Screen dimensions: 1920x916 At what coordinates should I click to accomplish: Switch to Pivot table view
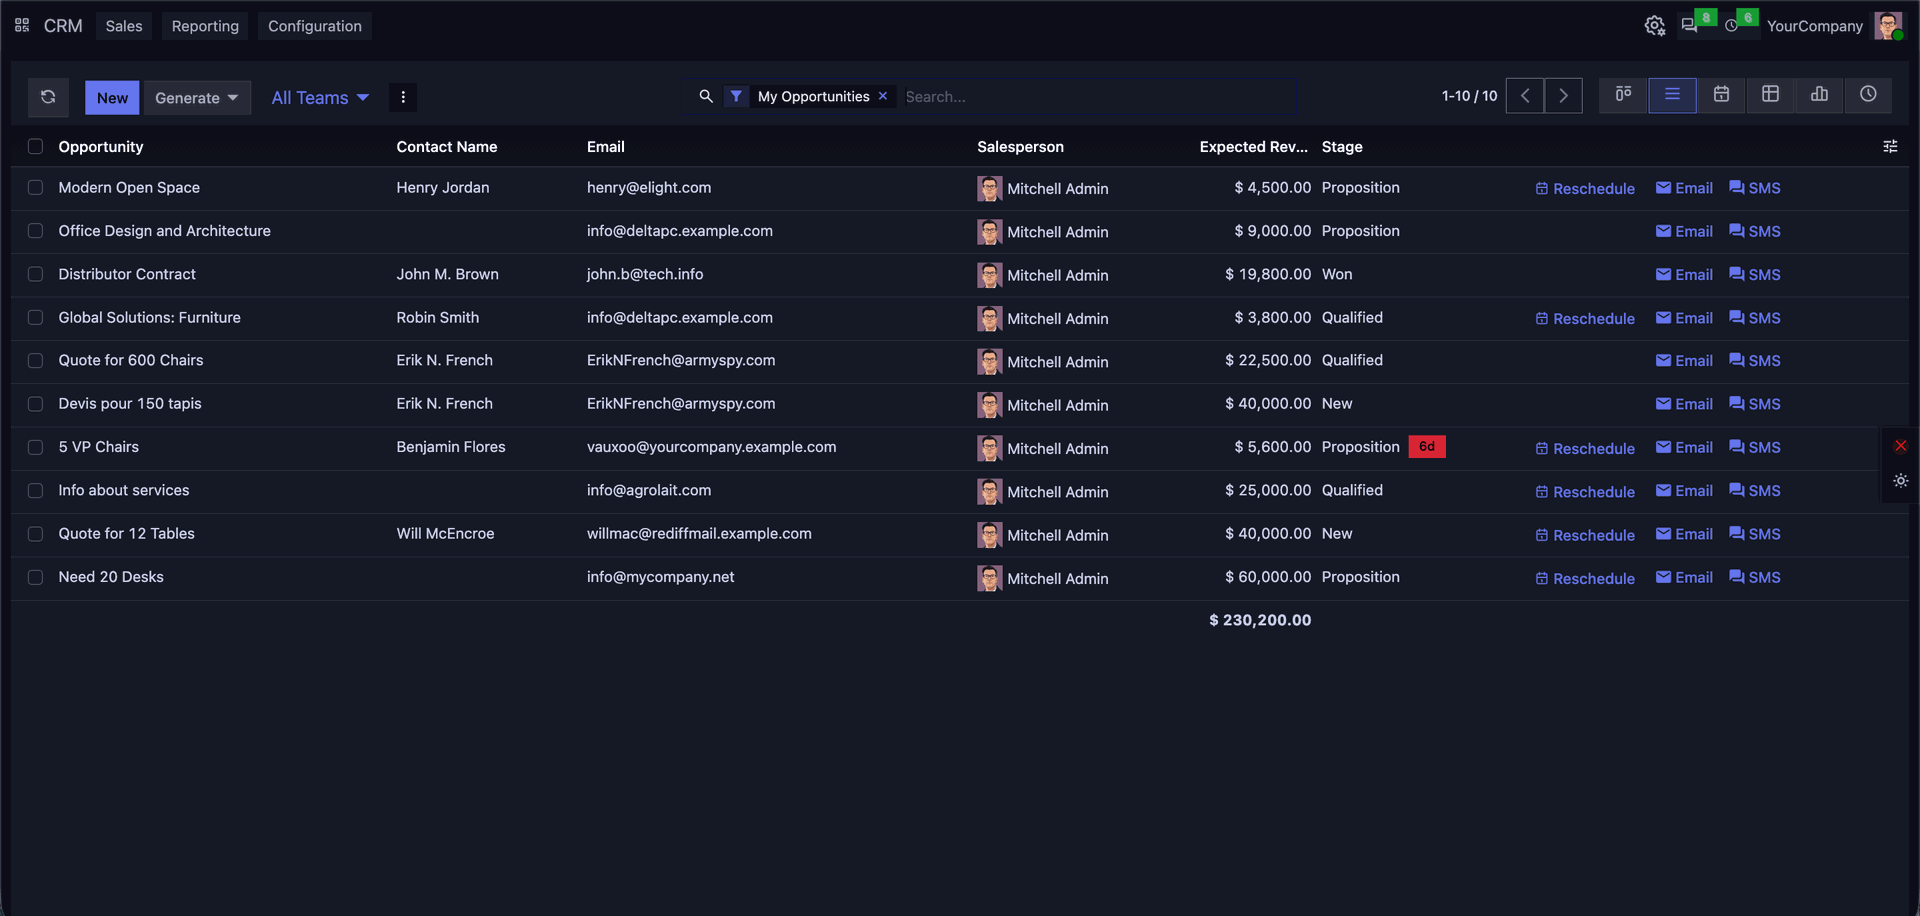[x=1770, y=95]
